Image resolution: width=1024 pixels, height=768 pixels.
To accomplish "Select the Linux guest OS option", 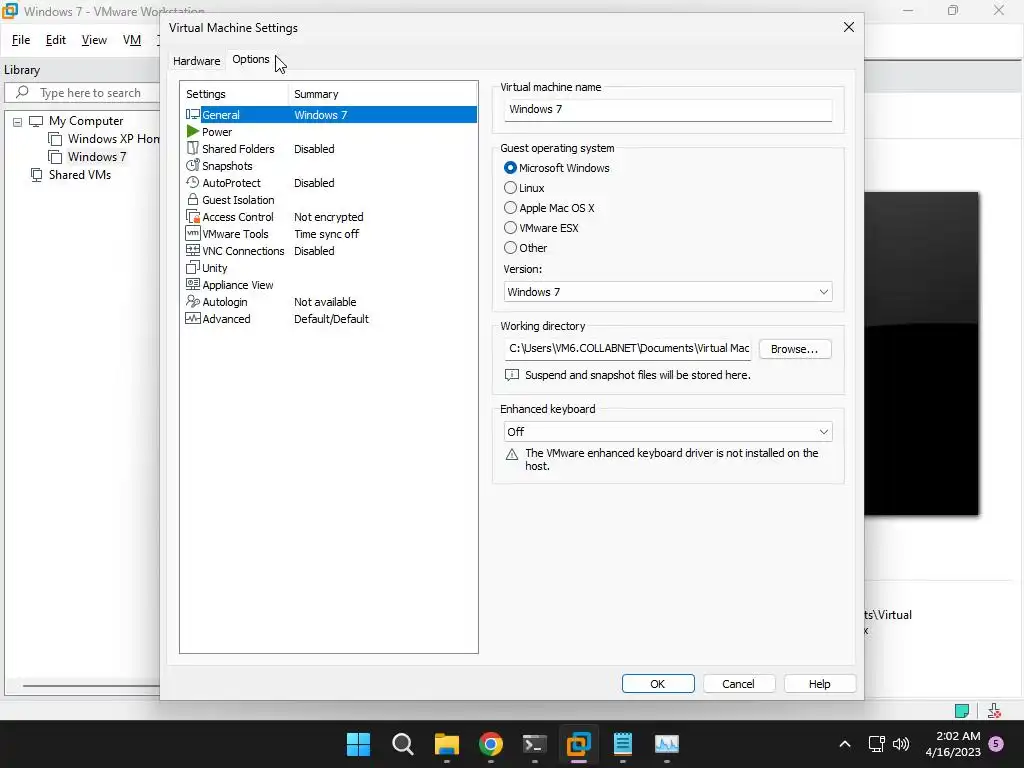I will click(510, 188).
